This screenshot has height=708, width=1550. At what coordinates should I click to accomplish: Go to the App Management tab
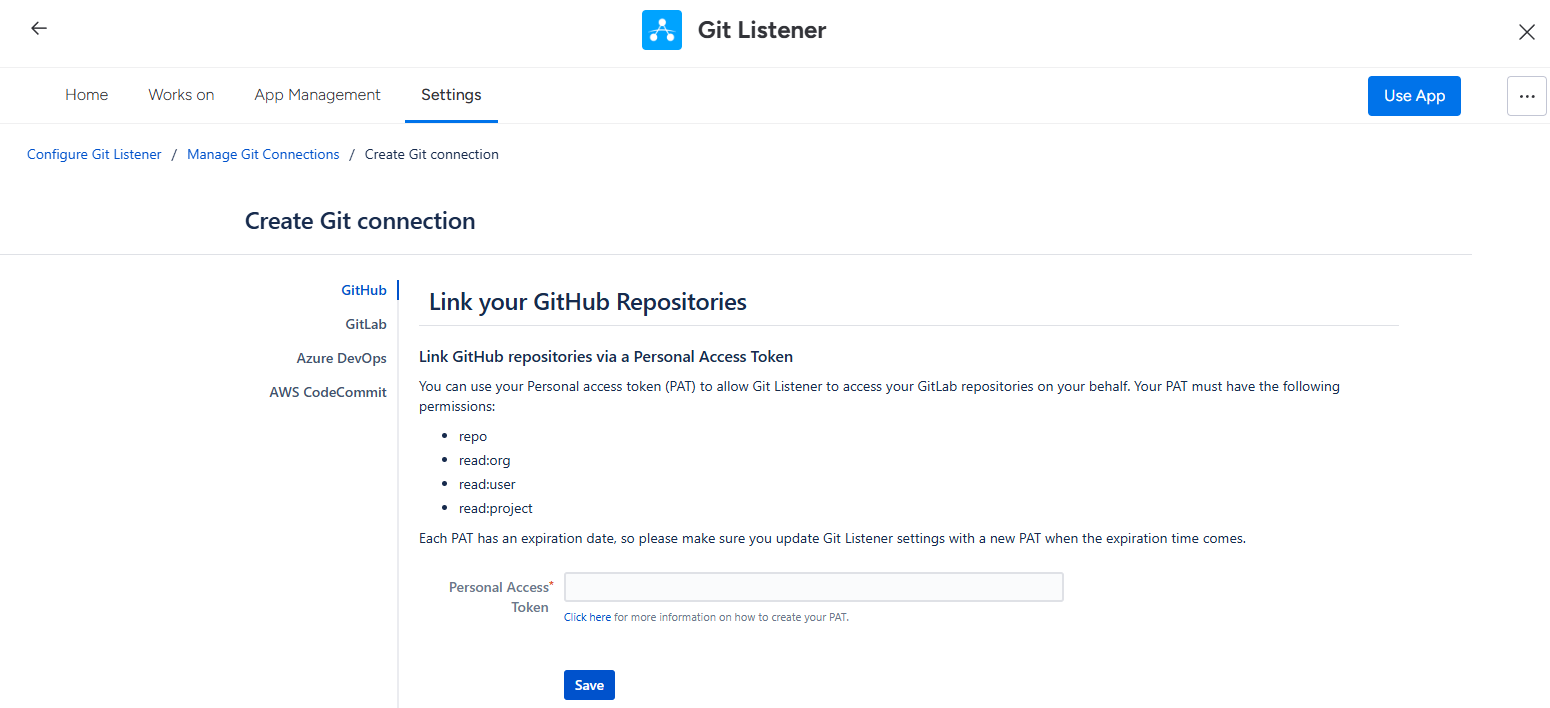click(x=317, y=95)
